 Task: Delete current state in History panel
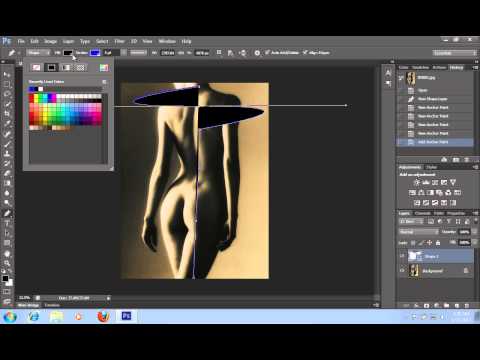(467, 160)
